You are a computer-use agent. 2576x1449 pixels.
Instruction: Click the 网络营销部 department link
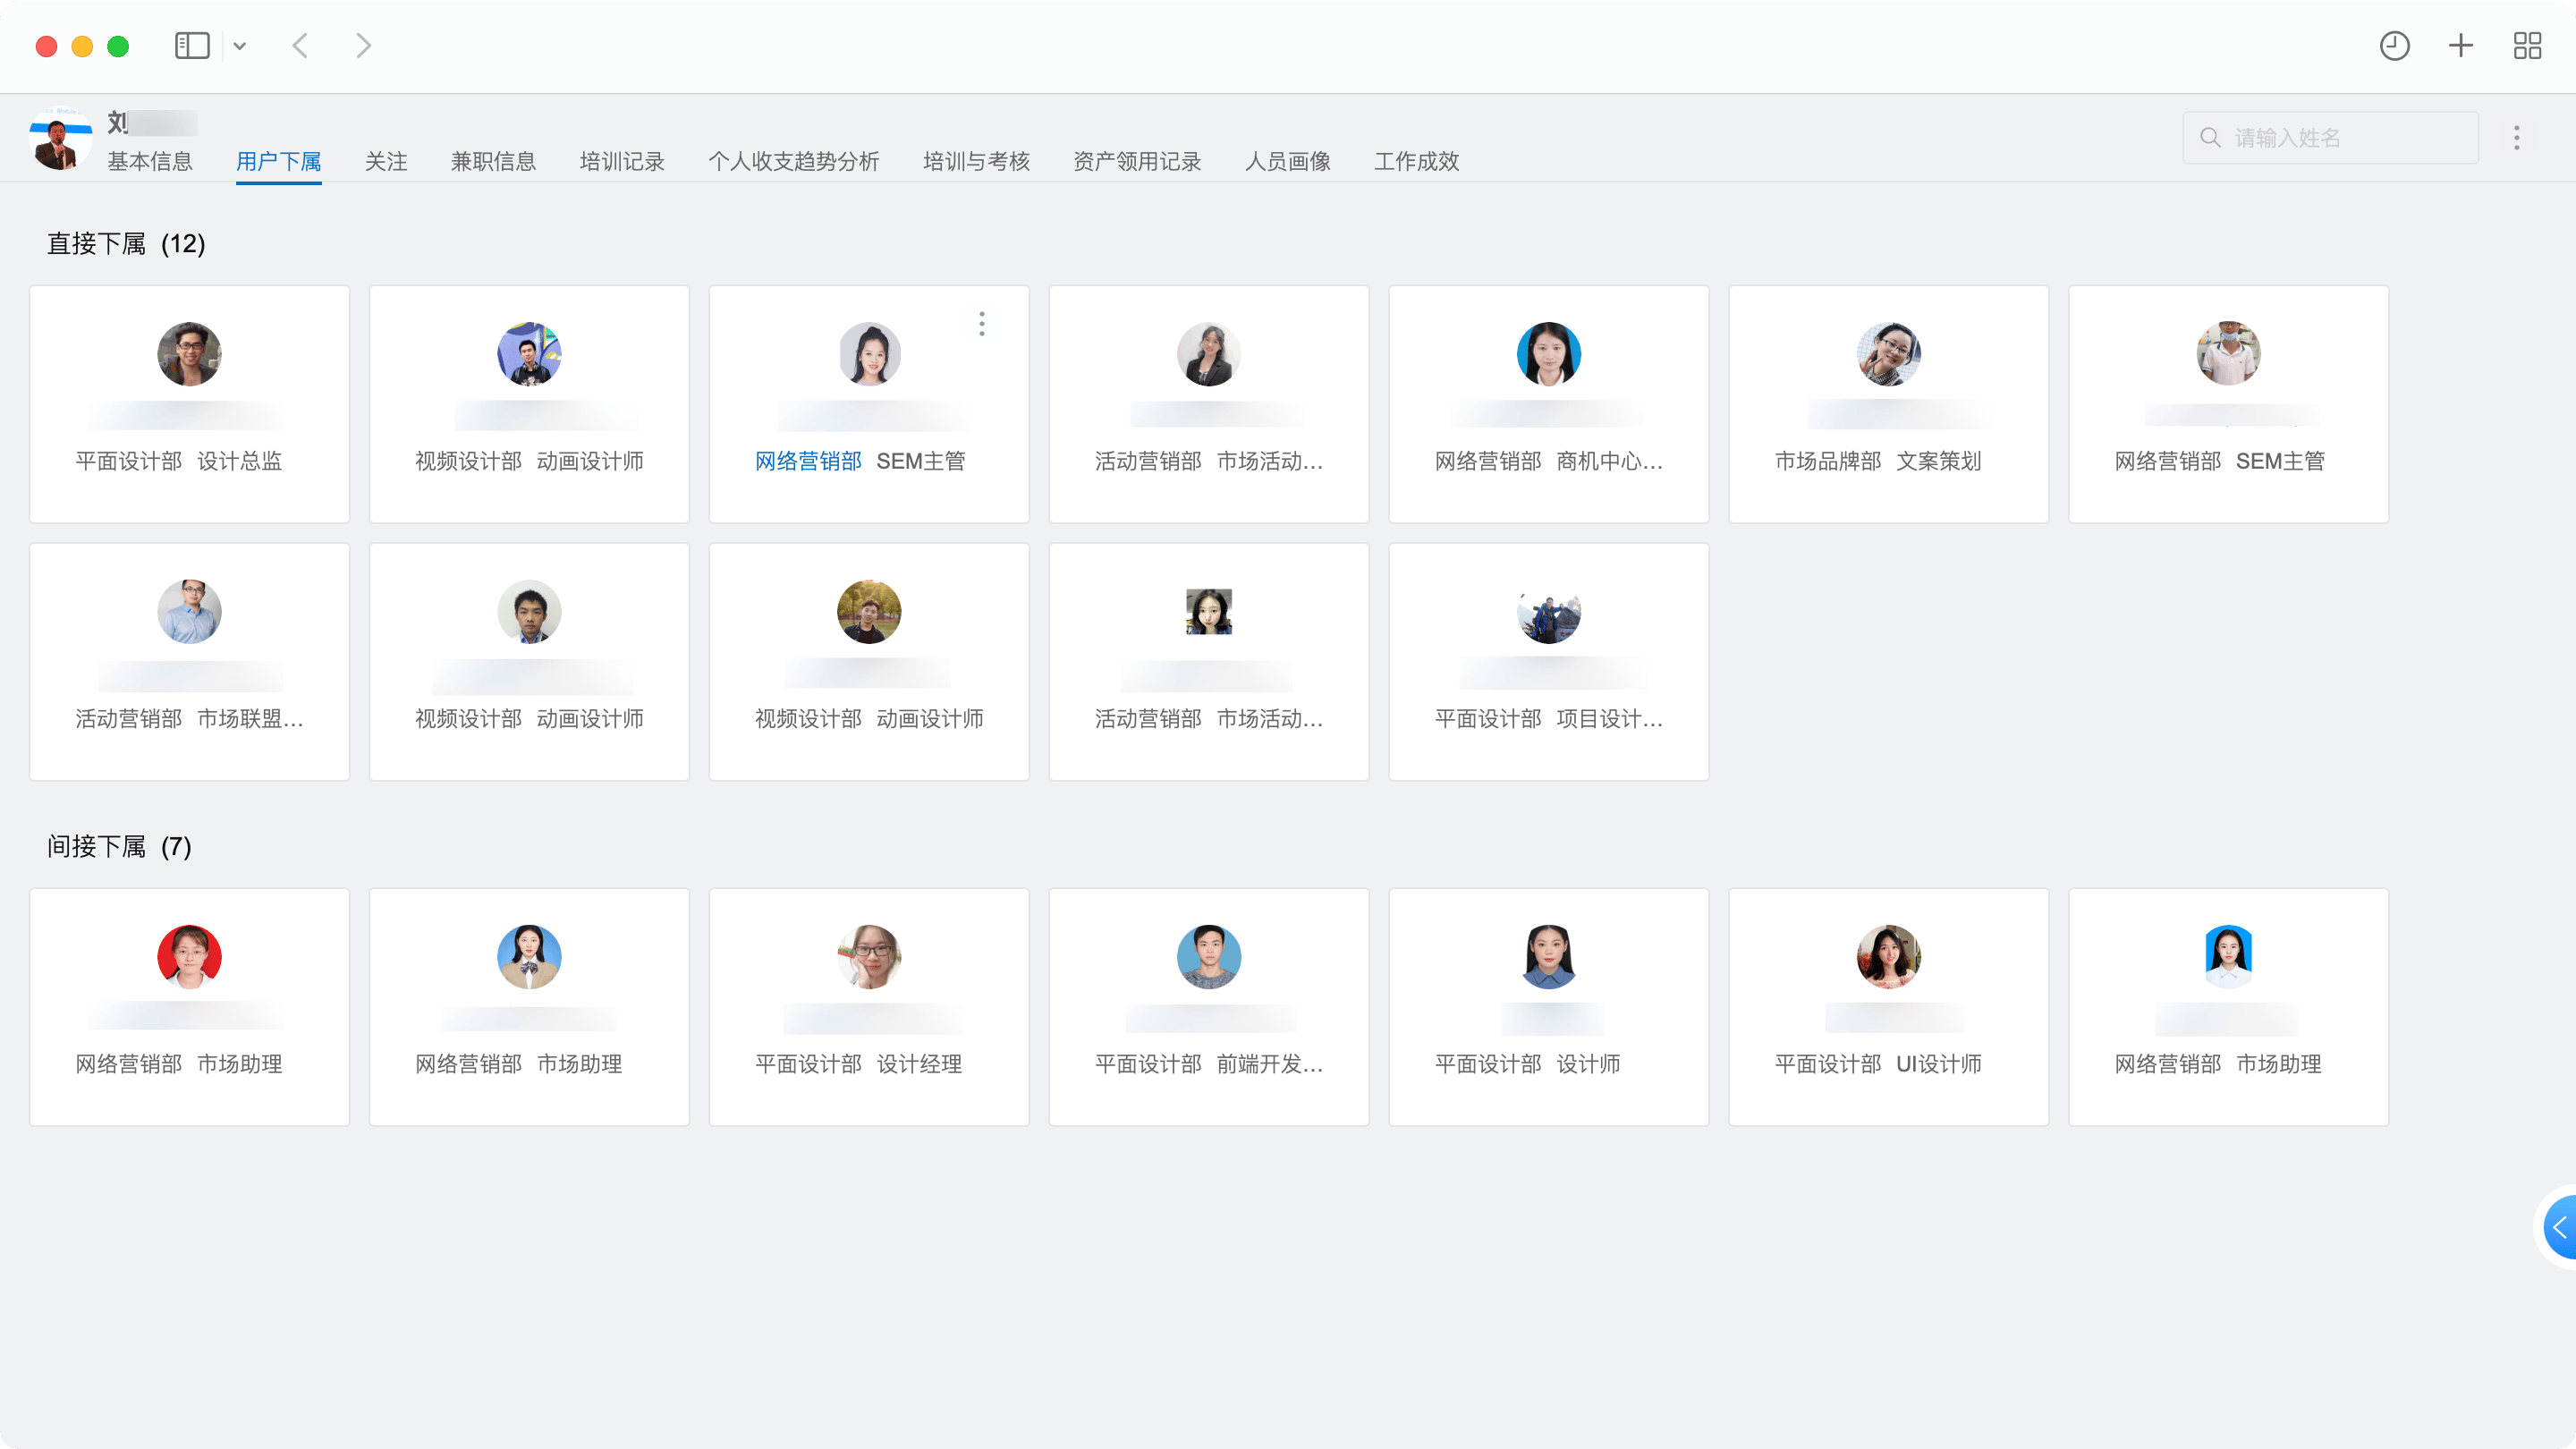click(x=808, y=461)
